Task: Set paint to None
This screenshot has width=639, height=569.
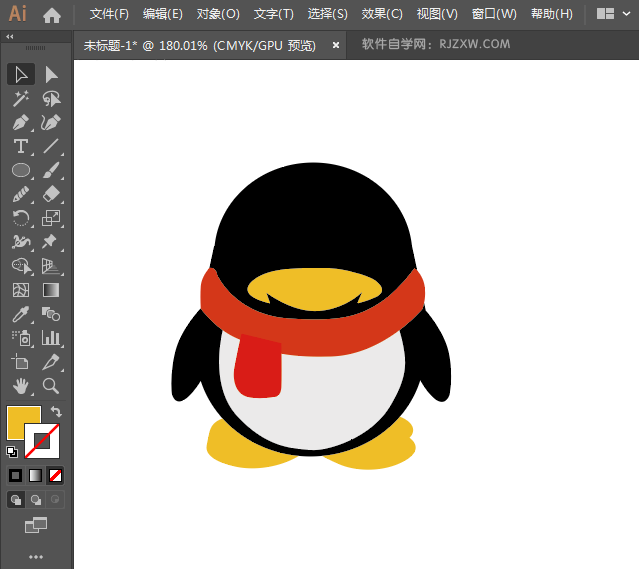Action: coord(56,475)
